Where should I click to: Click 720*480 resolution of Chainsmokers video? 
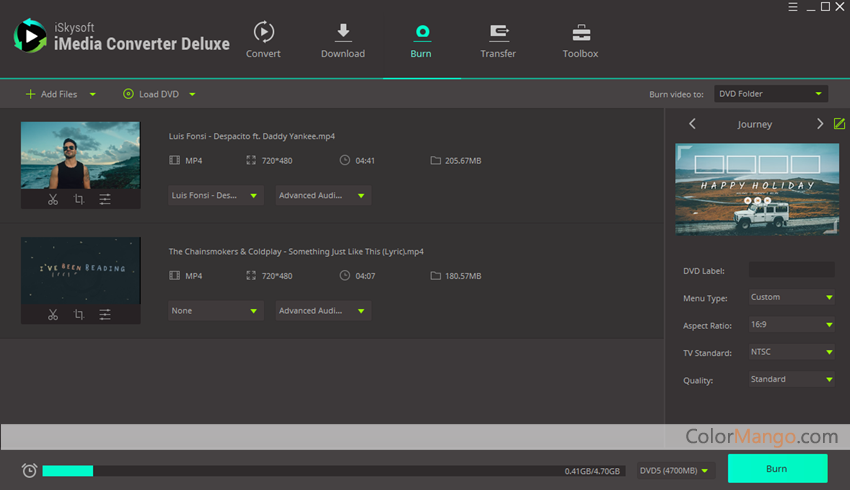277,276
